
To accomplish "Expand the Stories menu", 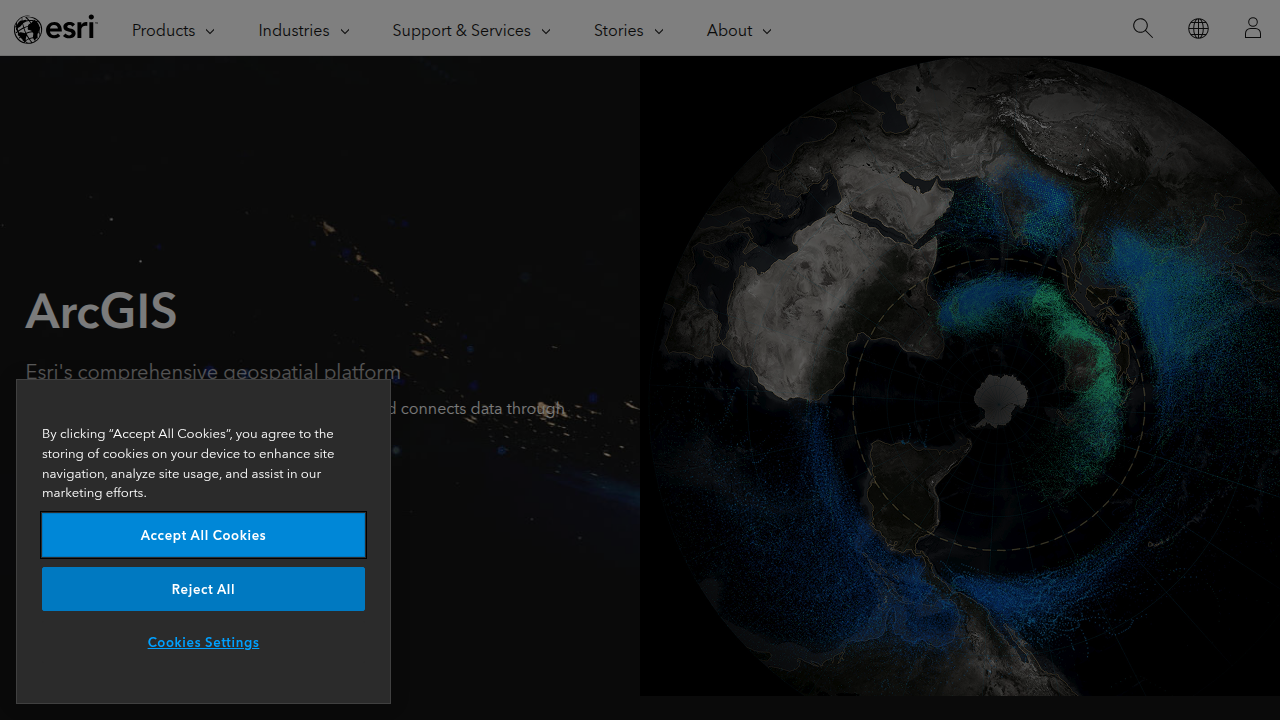I will tap(629, 30).
